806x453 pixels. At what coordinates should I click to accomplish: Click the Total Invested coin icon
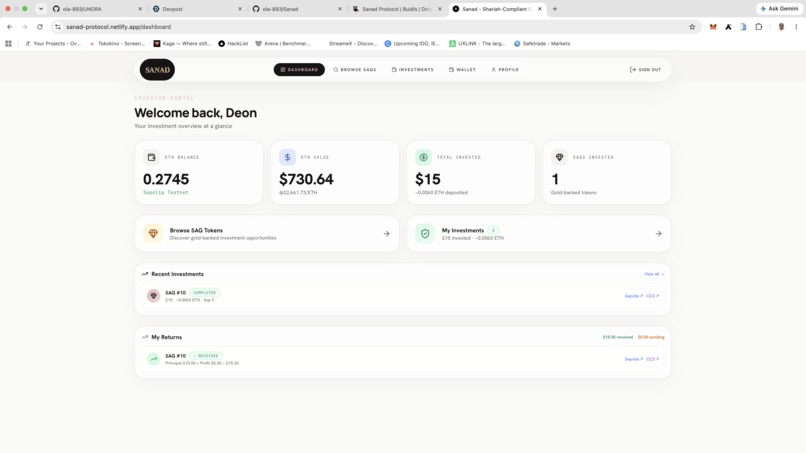coord(424,157)
